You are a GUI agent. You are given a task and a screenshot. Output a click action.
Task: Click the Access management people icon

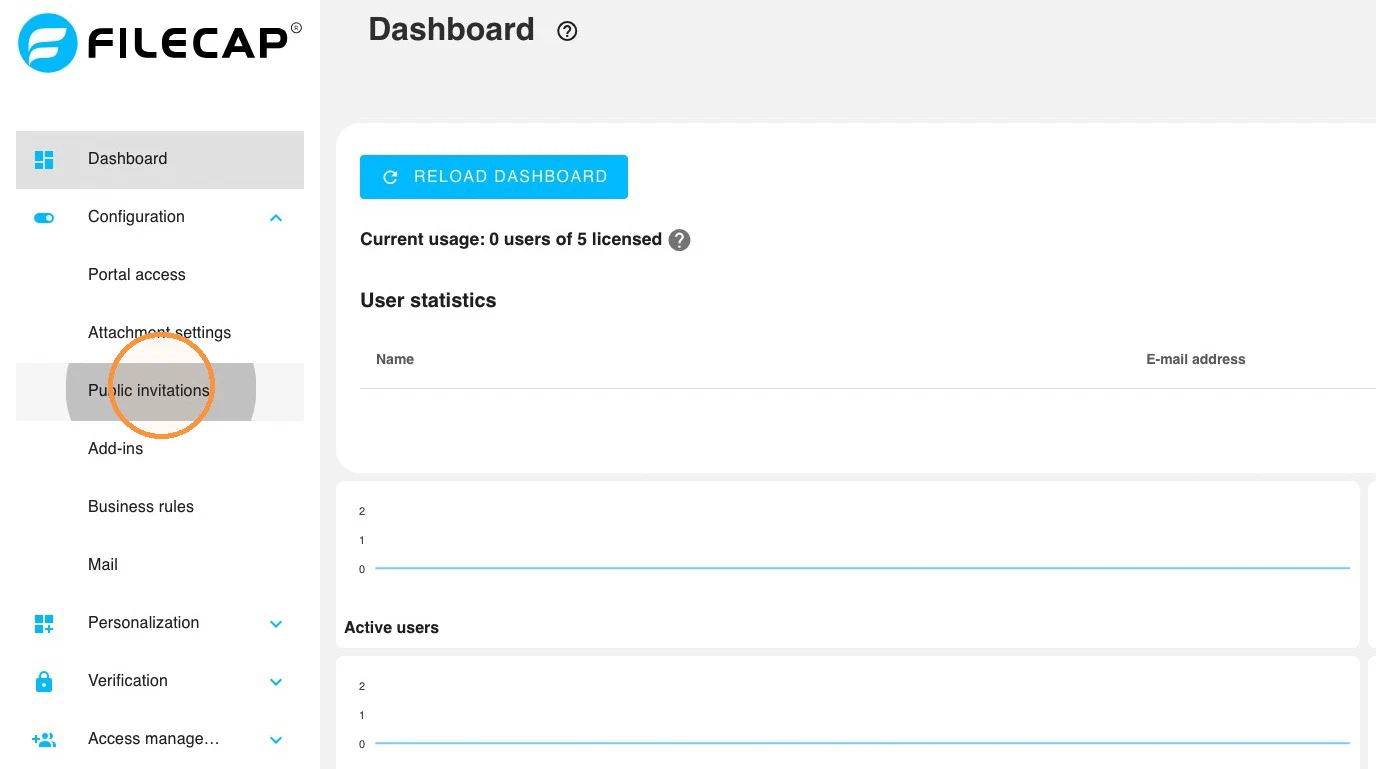[x=44, y=739]
